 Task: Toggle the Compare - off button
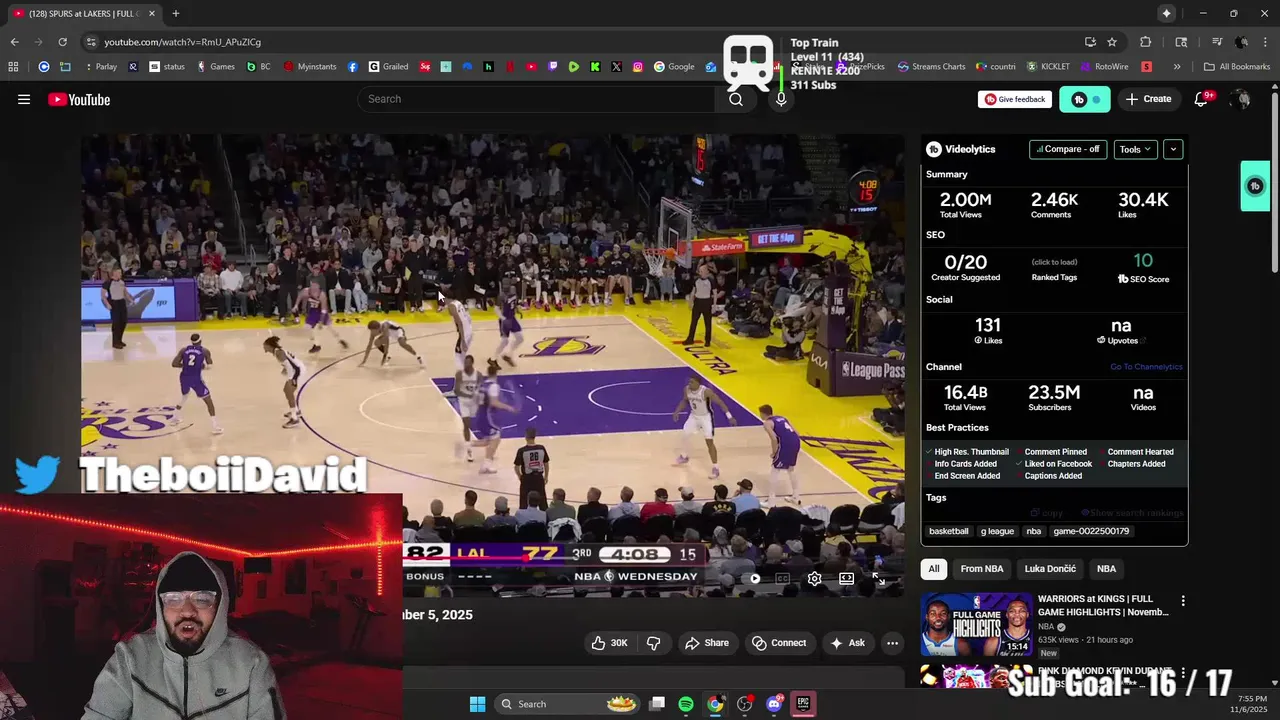[1068, 149]
